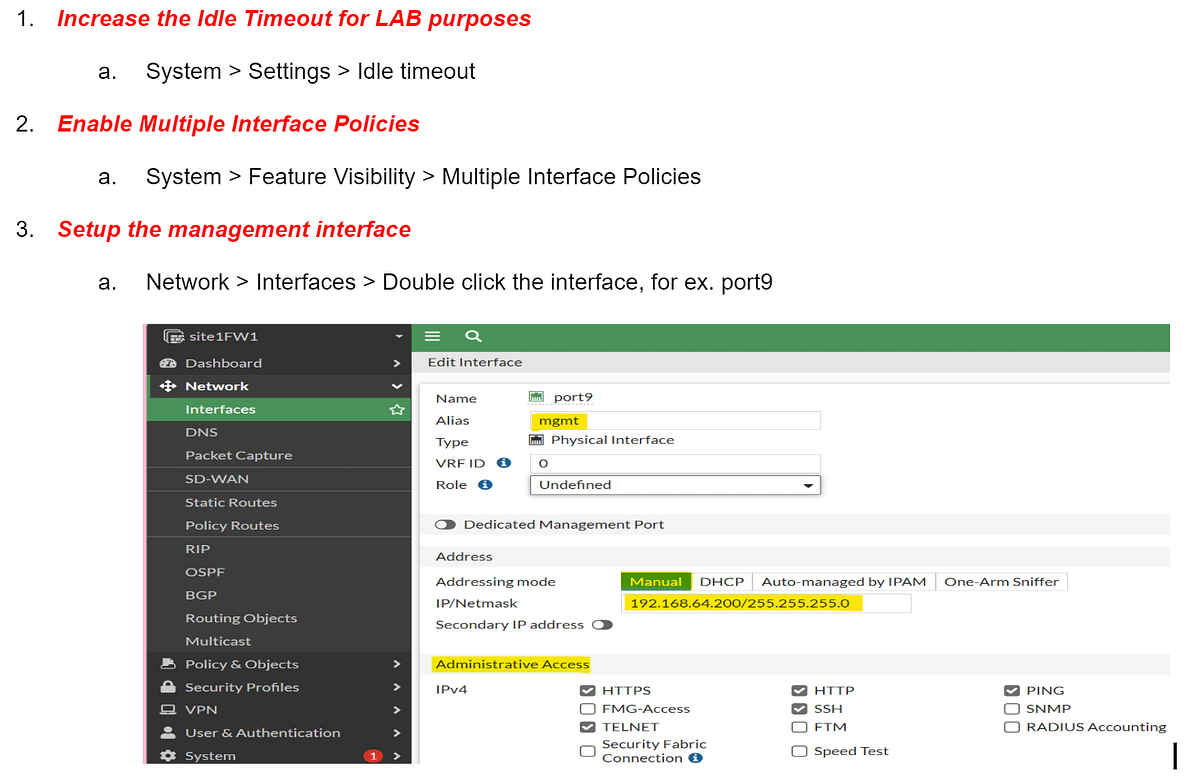The height and width of the screenshot is (782, 1200).
Task: Uncheck the HTTP access checkbox
Action: [x=800, y=690]
